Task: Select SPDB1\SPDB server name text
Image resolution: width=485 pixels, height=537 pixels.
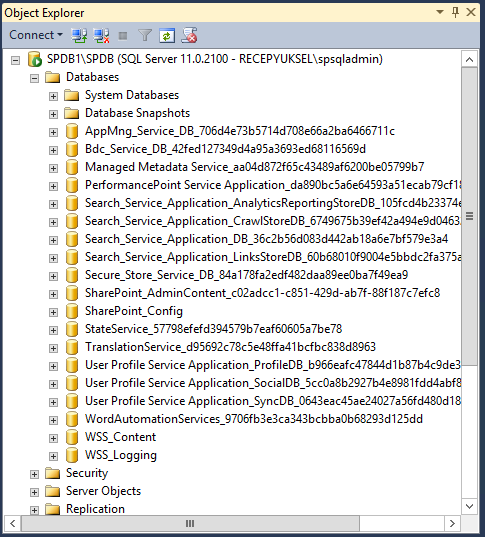Action: tap(214, 59)
